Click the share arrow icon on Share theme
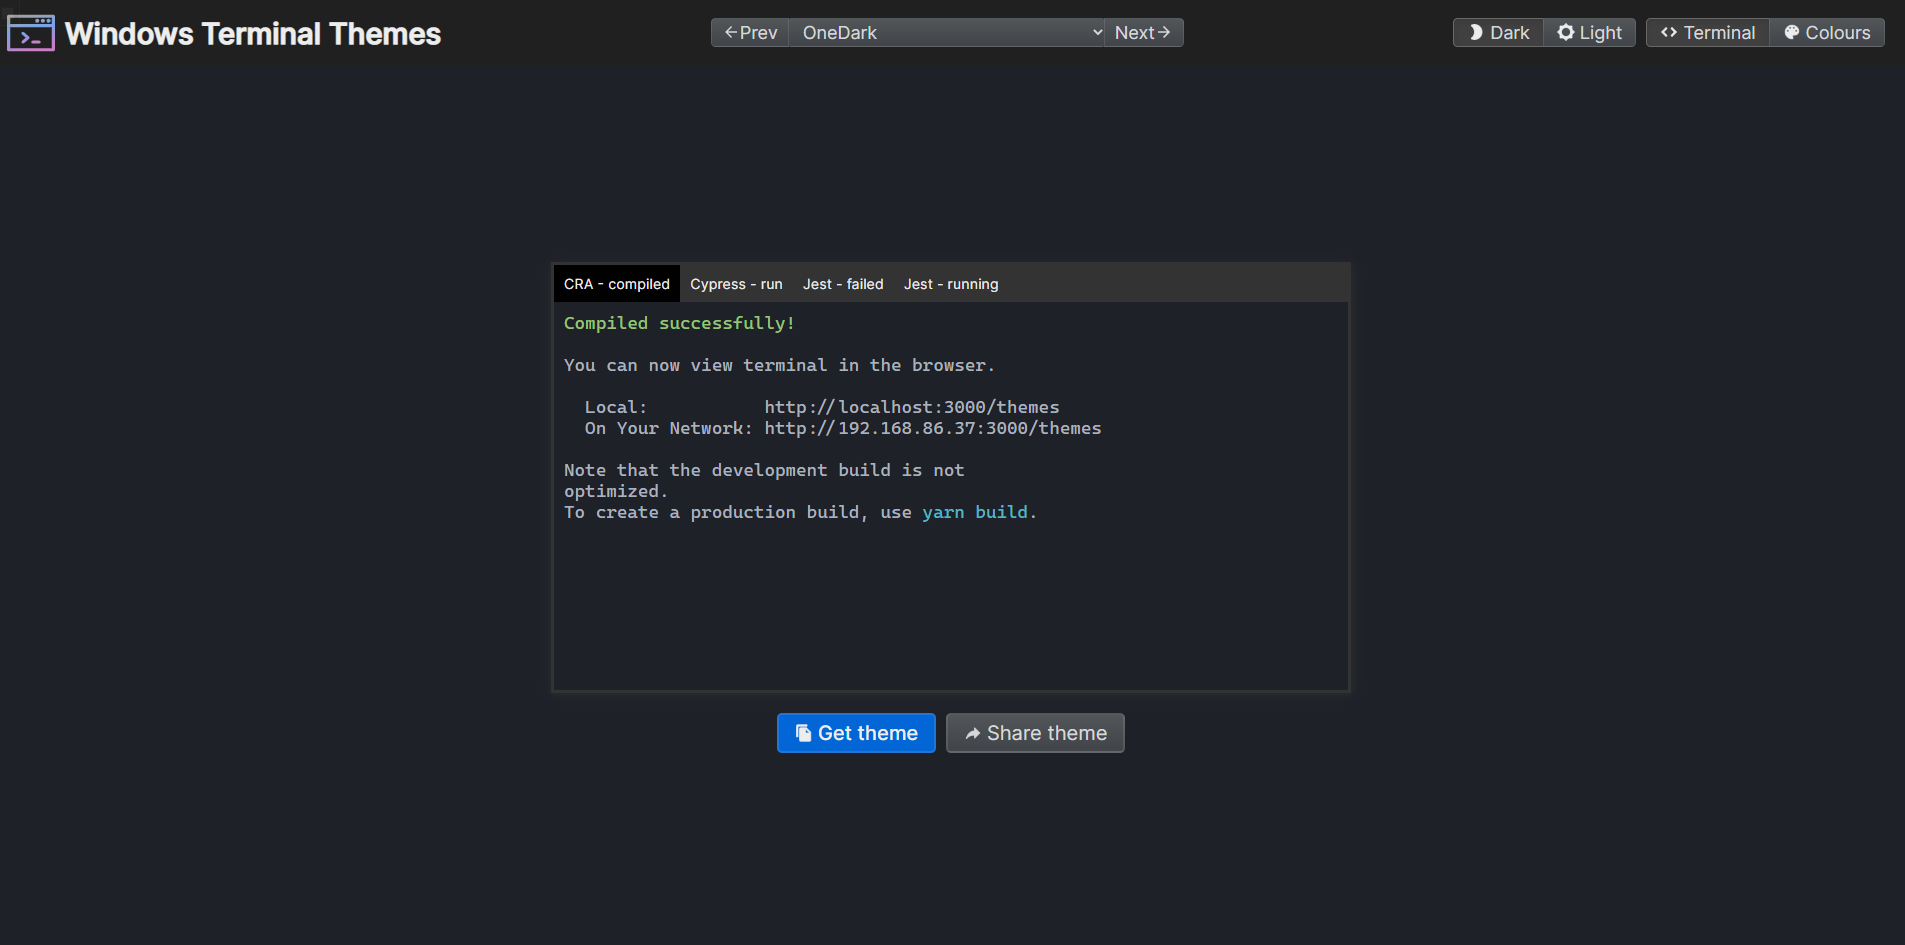Screen dimensions: 1905x945 (973, 733)
